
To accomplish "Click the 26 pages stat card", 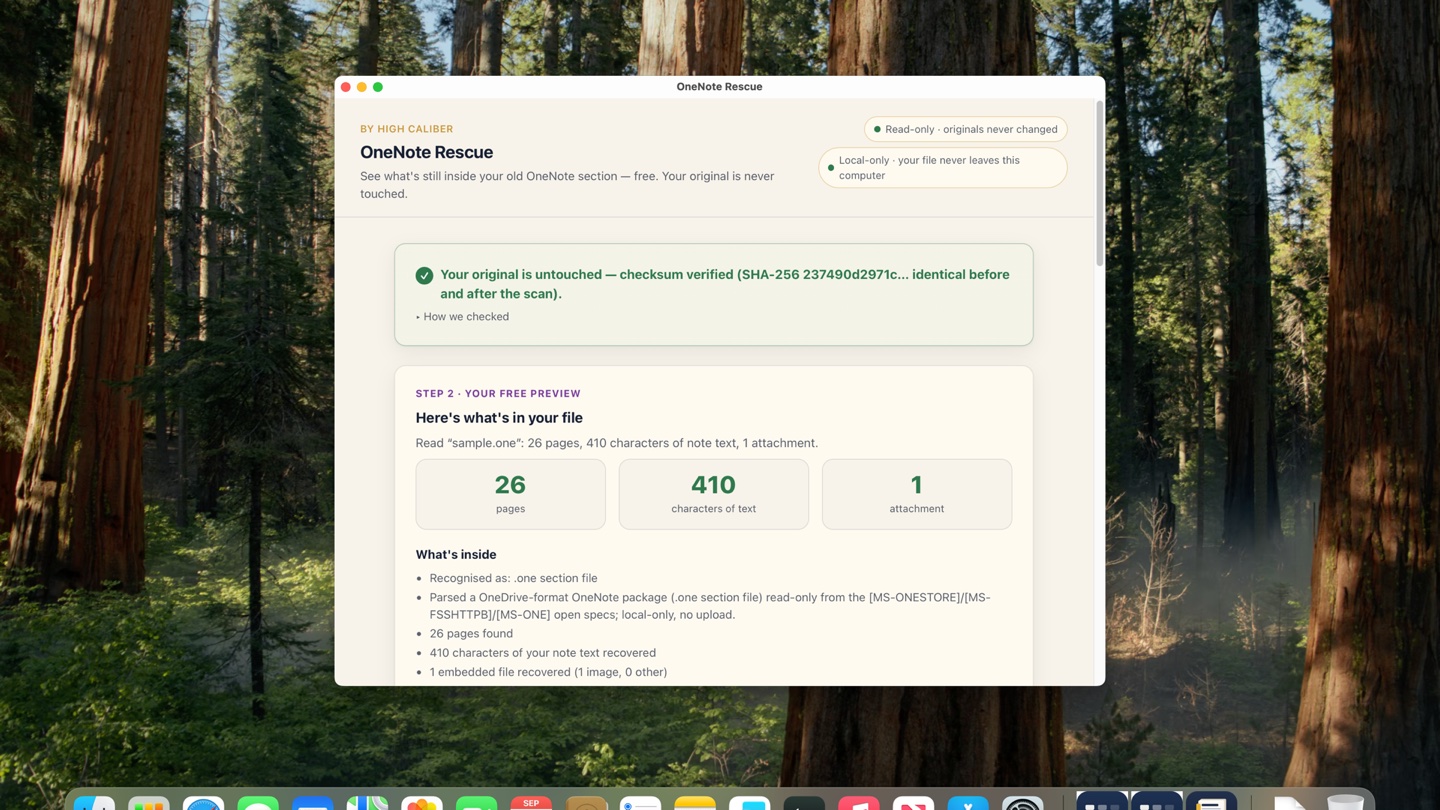I will tap(510, 494).
